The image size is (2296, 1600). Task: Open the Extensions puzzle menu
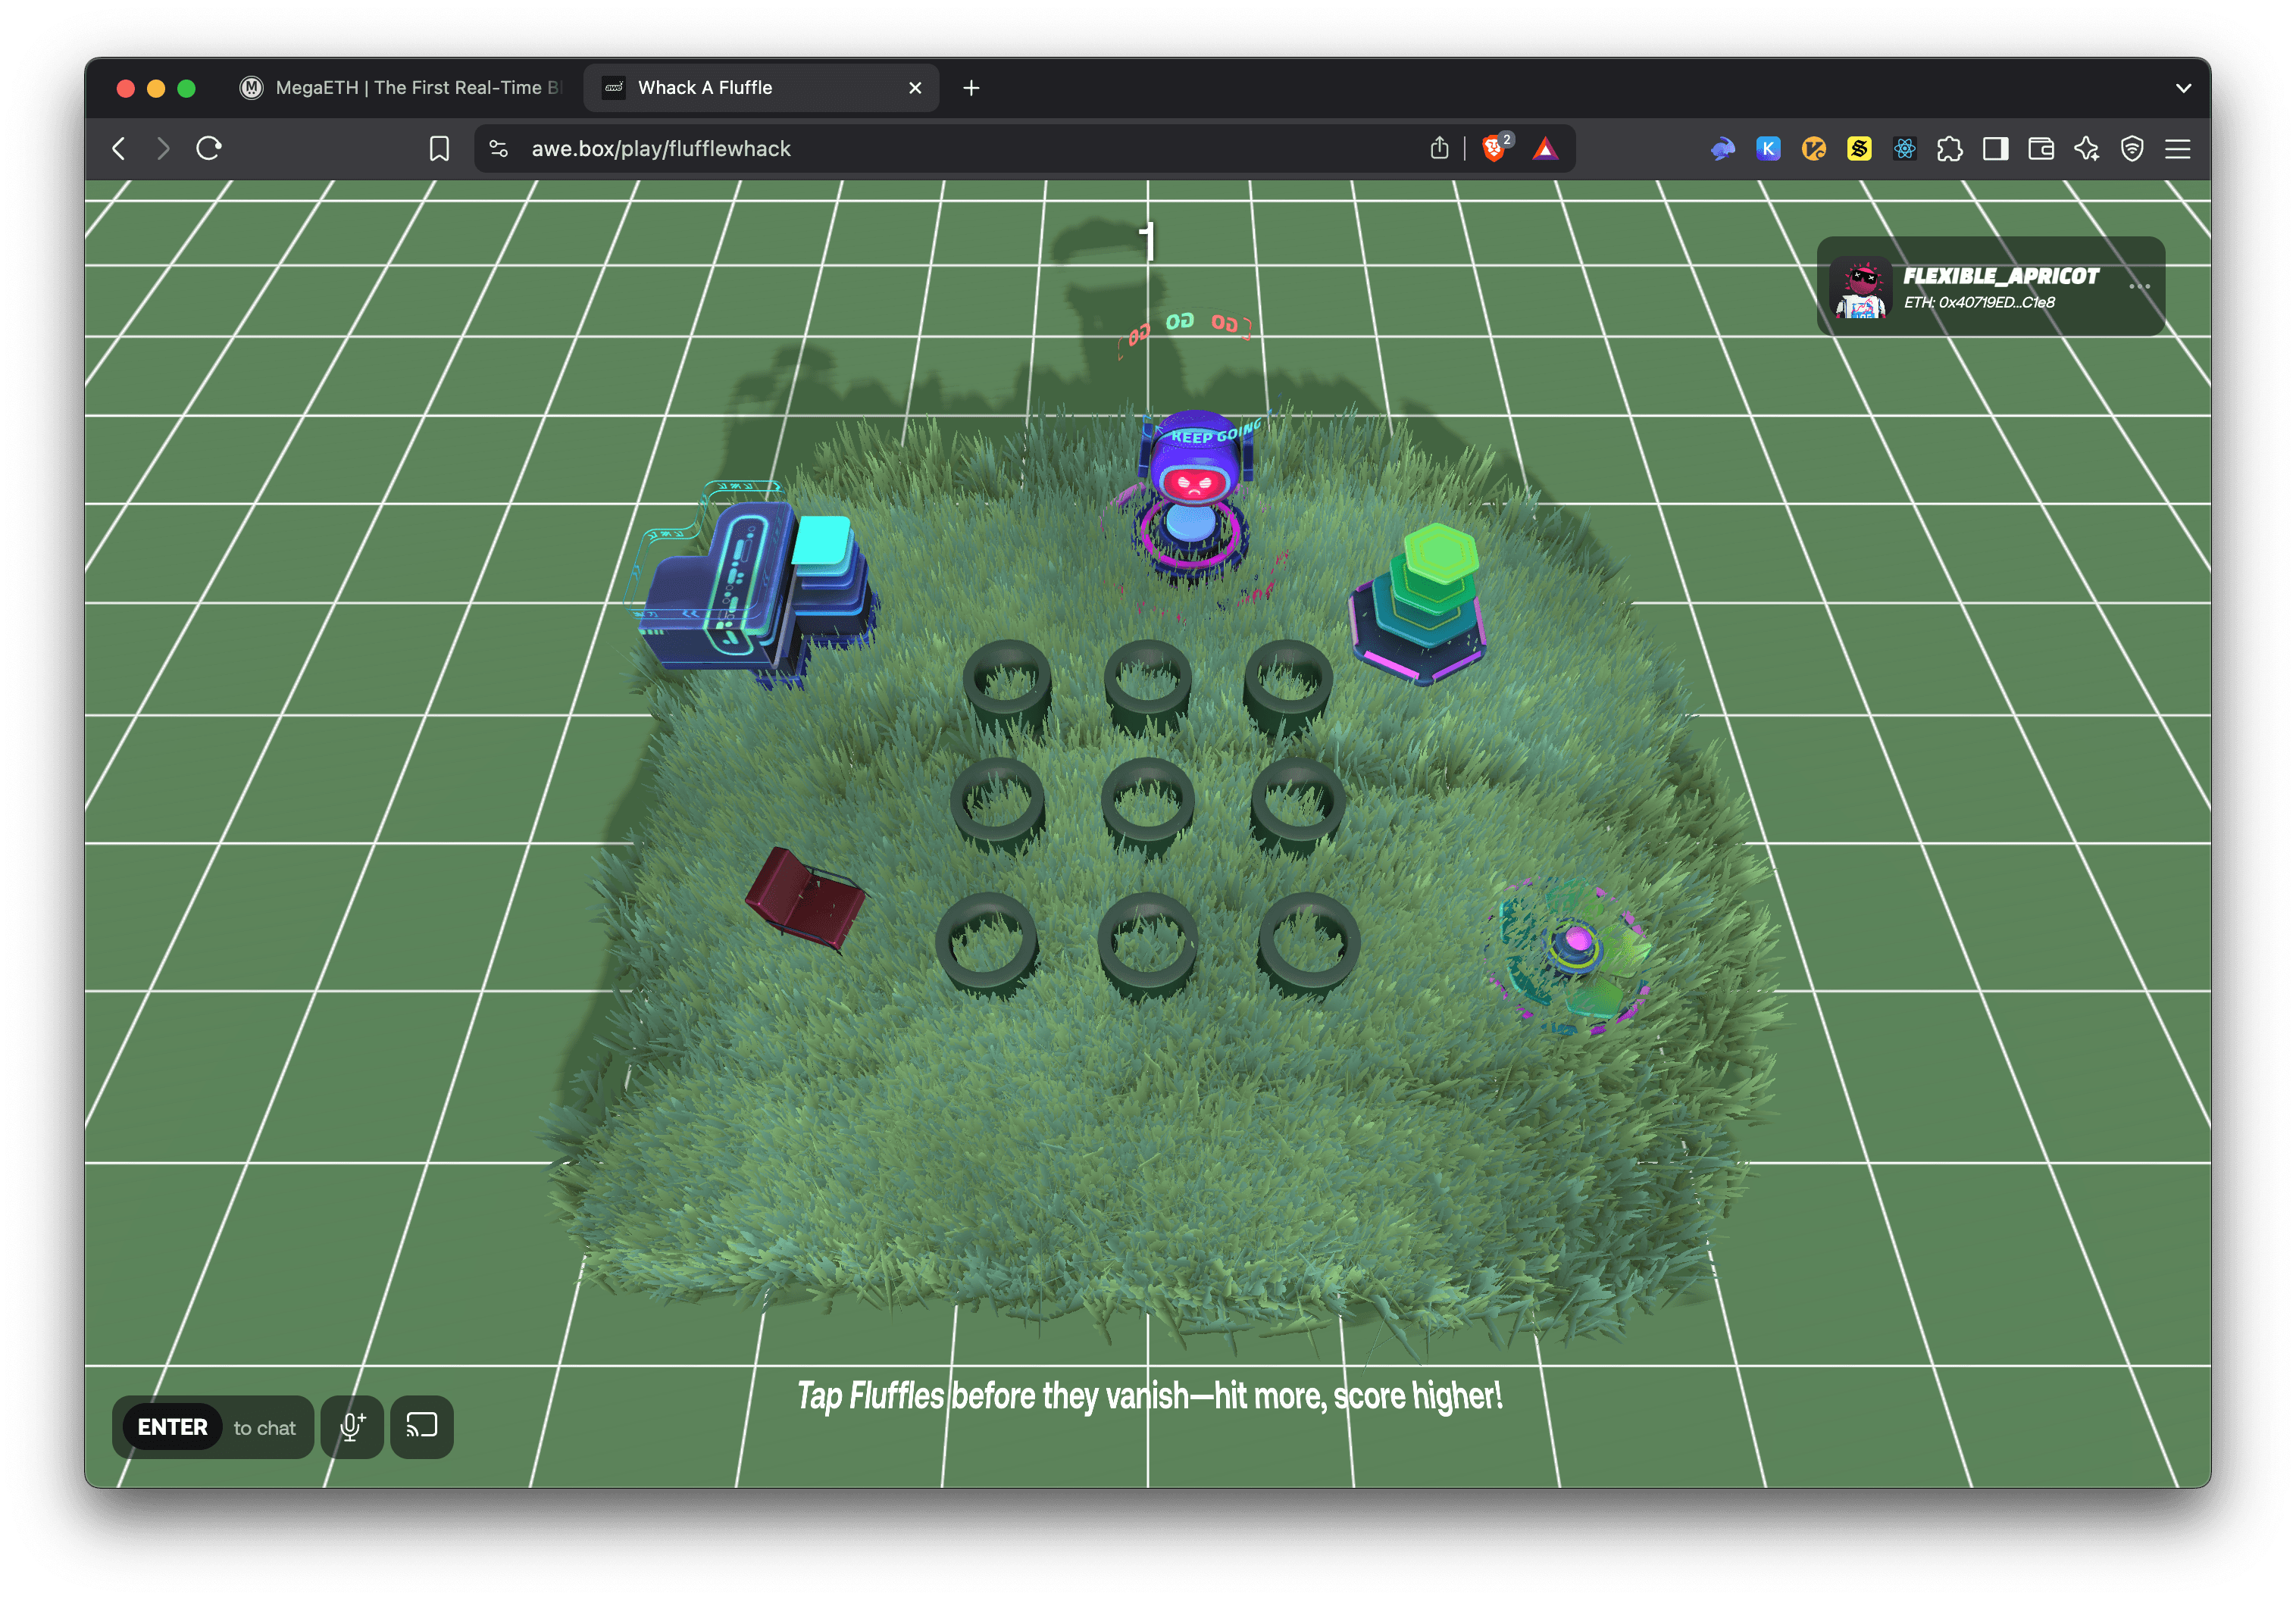click(x=1949, y=149)
